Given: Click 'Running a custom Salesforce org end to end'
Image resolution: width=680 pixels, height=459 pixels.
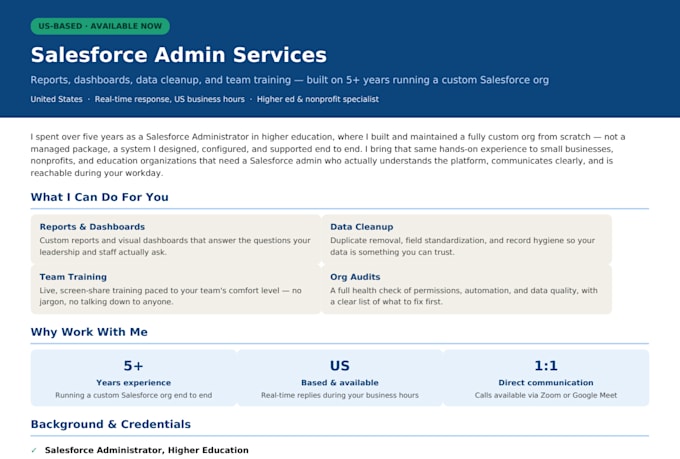Looking at the screenshot, I should [134, 395].
